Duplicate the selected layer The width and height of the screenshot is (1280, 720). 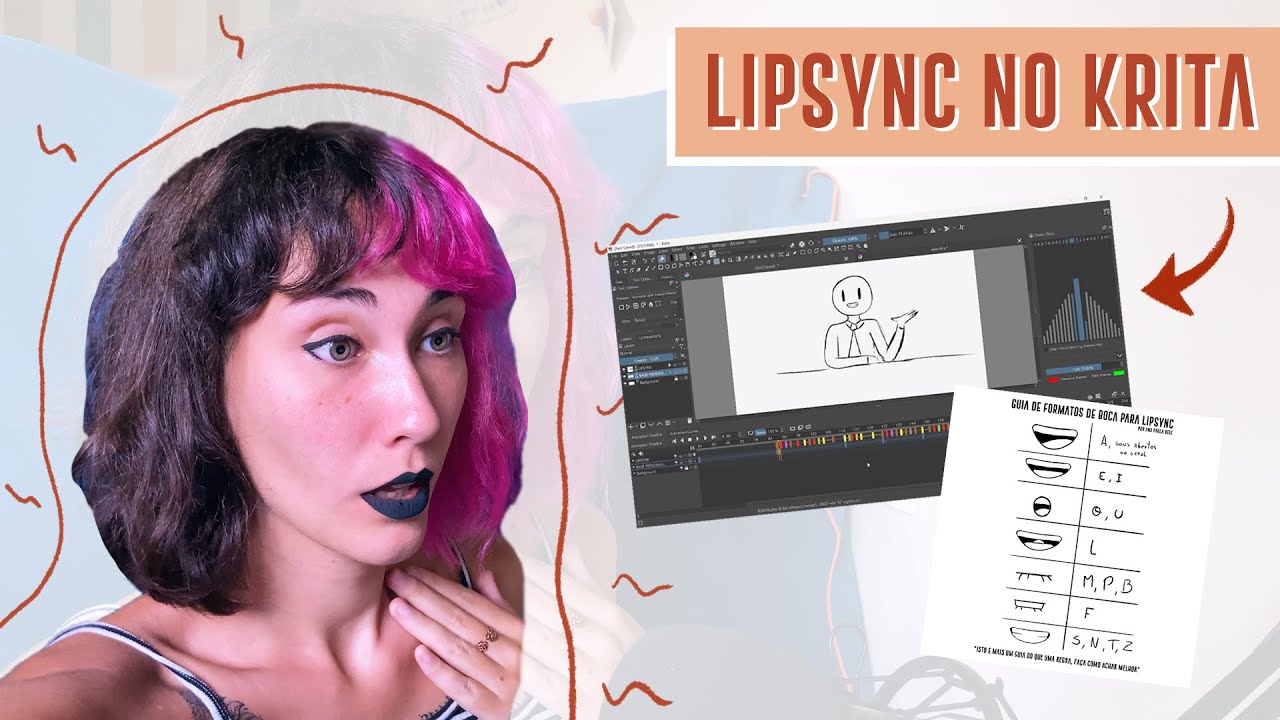pyautogui.click(x=643, y=425)
